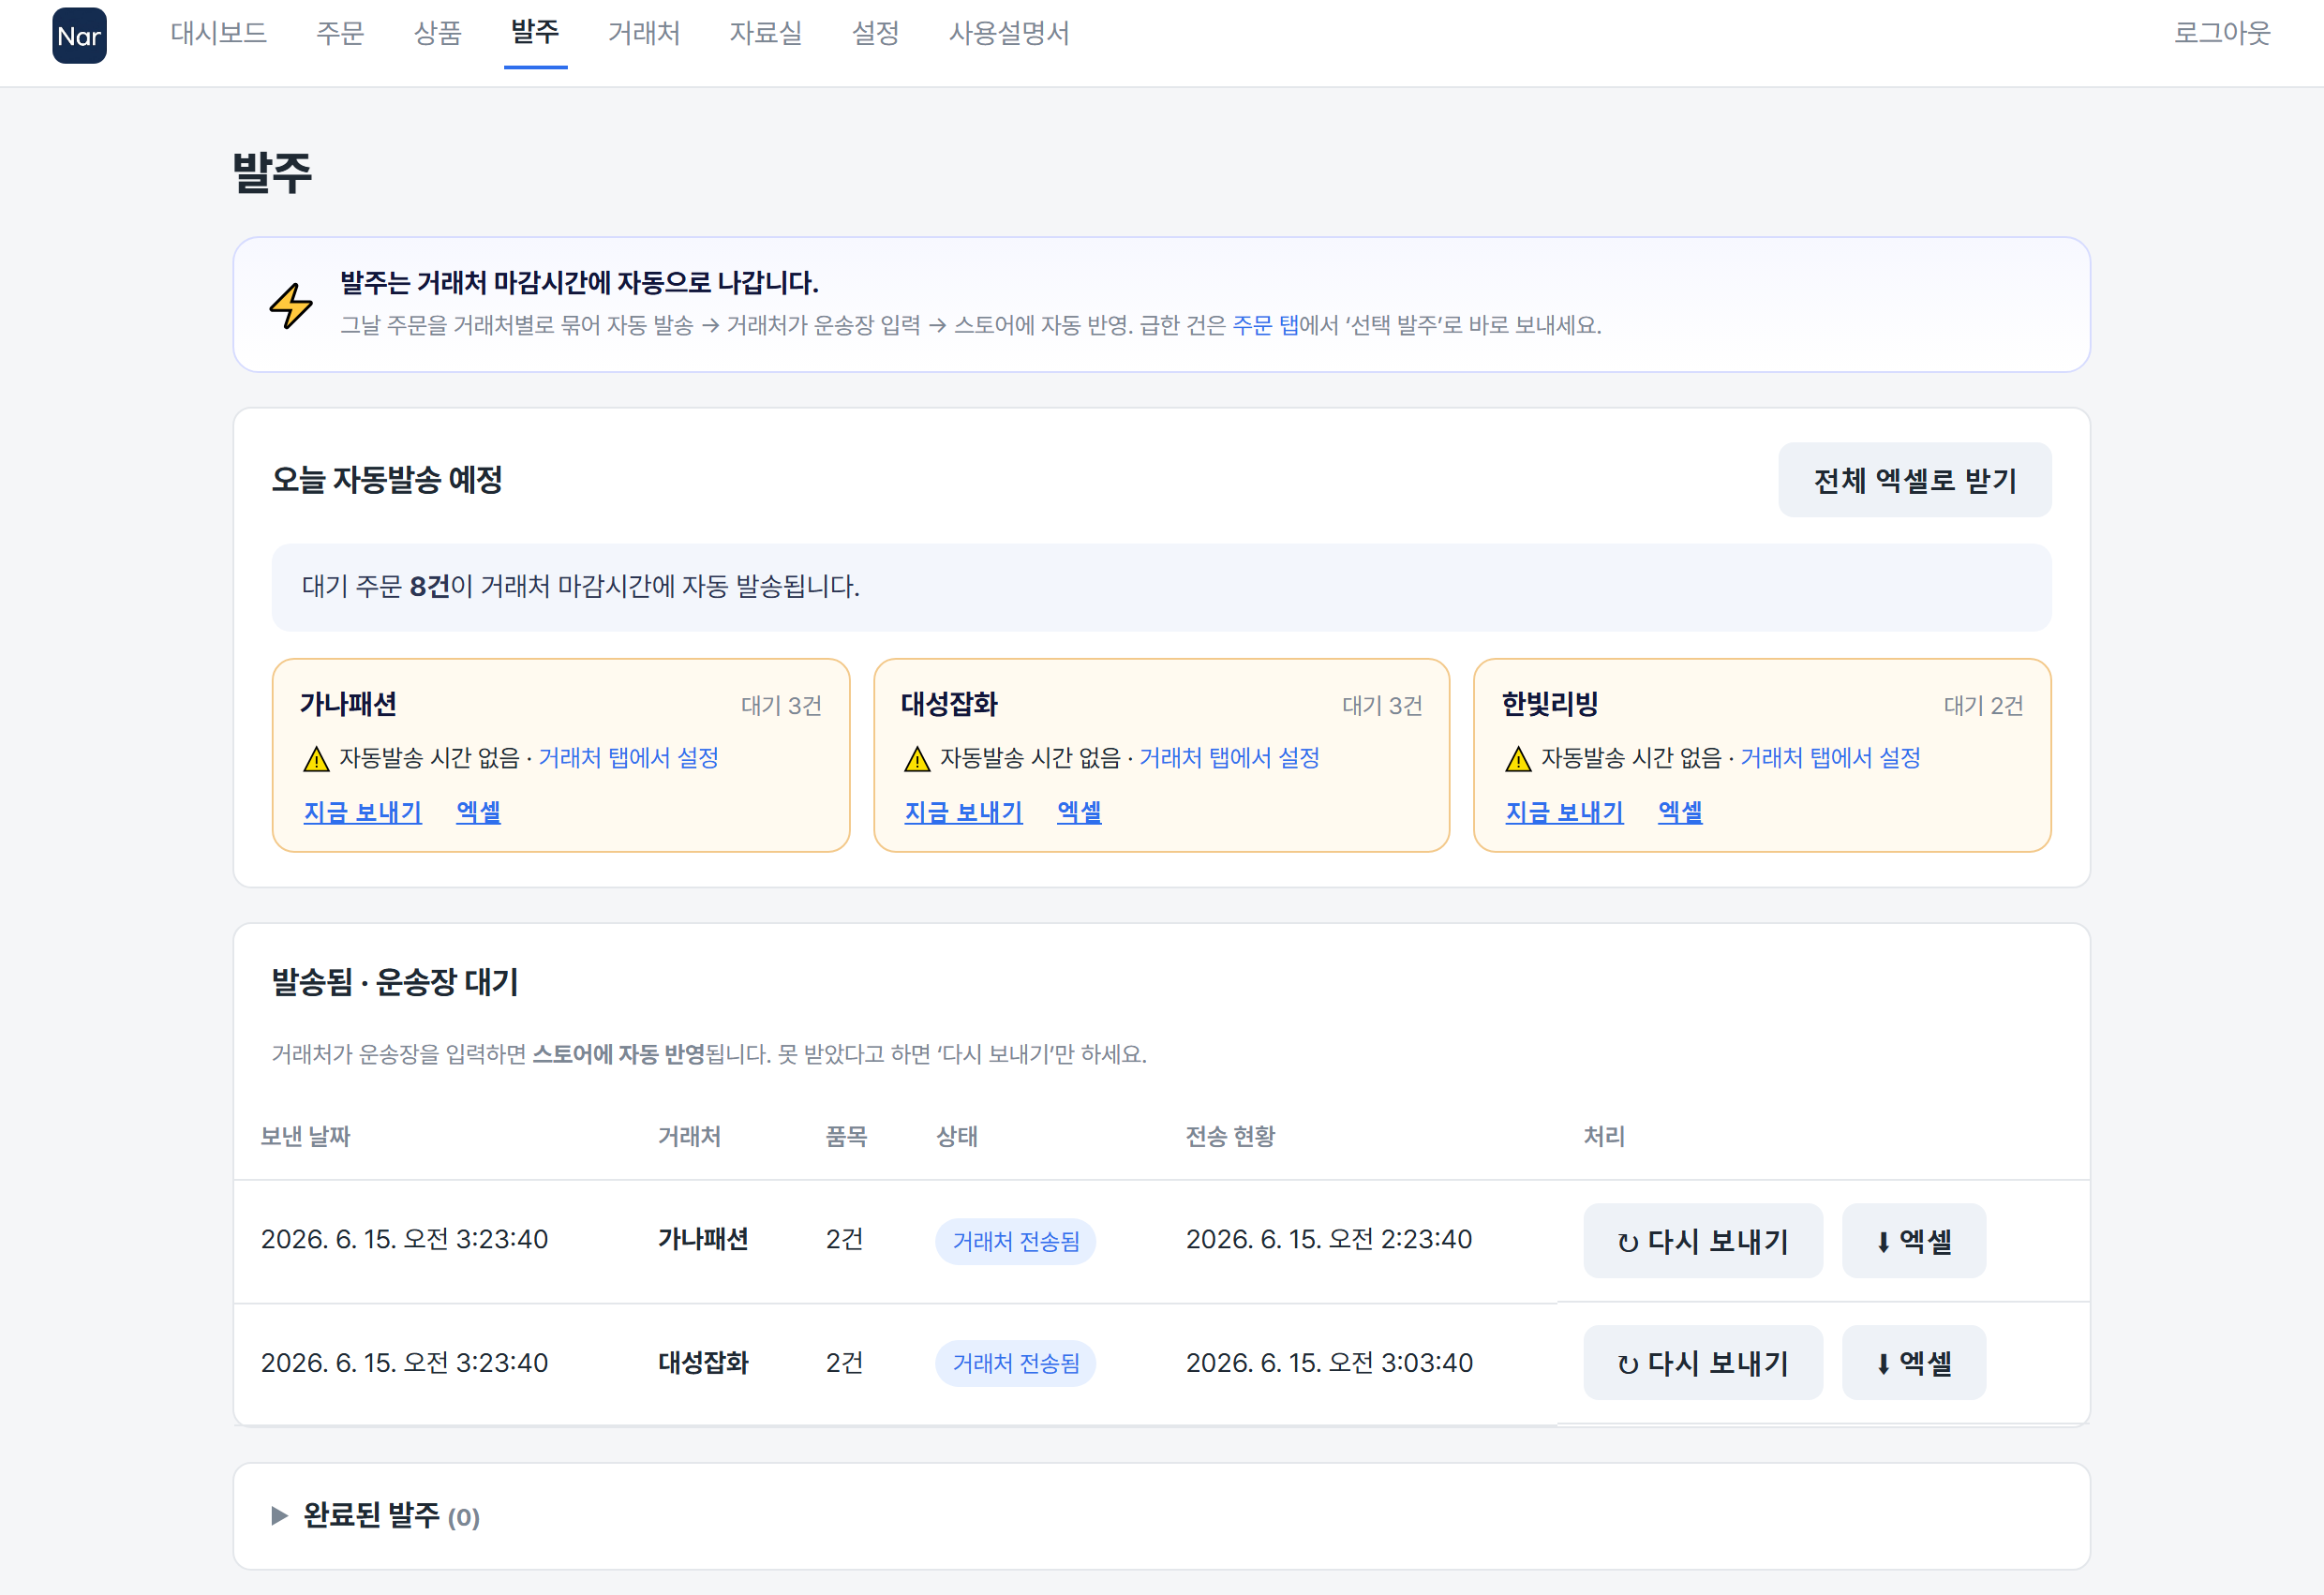This screenshot has height=1595, width=2324.
Task: Open 거래처 탭에서 설정 link for 가나패션
Action: click(629, 758)
